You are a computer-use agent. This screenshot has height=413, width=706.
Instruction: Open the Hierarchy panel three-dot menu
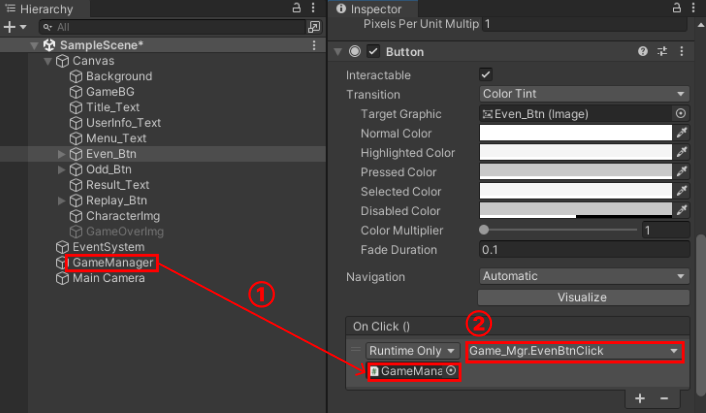point(313,8)
